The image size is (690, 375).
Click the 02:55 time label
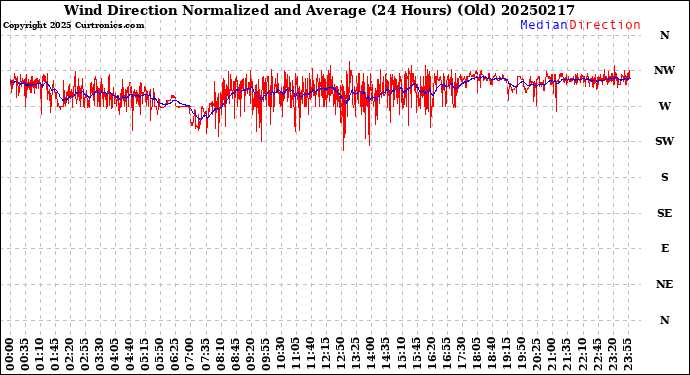(85, 355)
